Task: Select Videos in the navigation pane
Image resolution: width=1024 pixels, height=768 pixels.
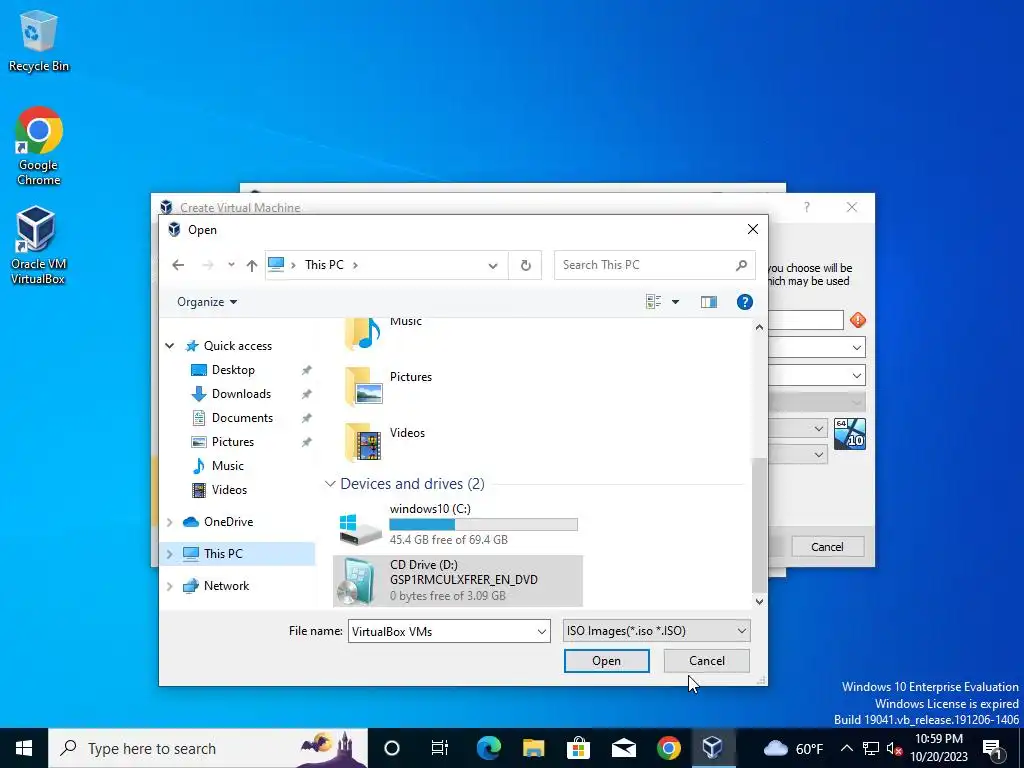Action: pos(229,490)
